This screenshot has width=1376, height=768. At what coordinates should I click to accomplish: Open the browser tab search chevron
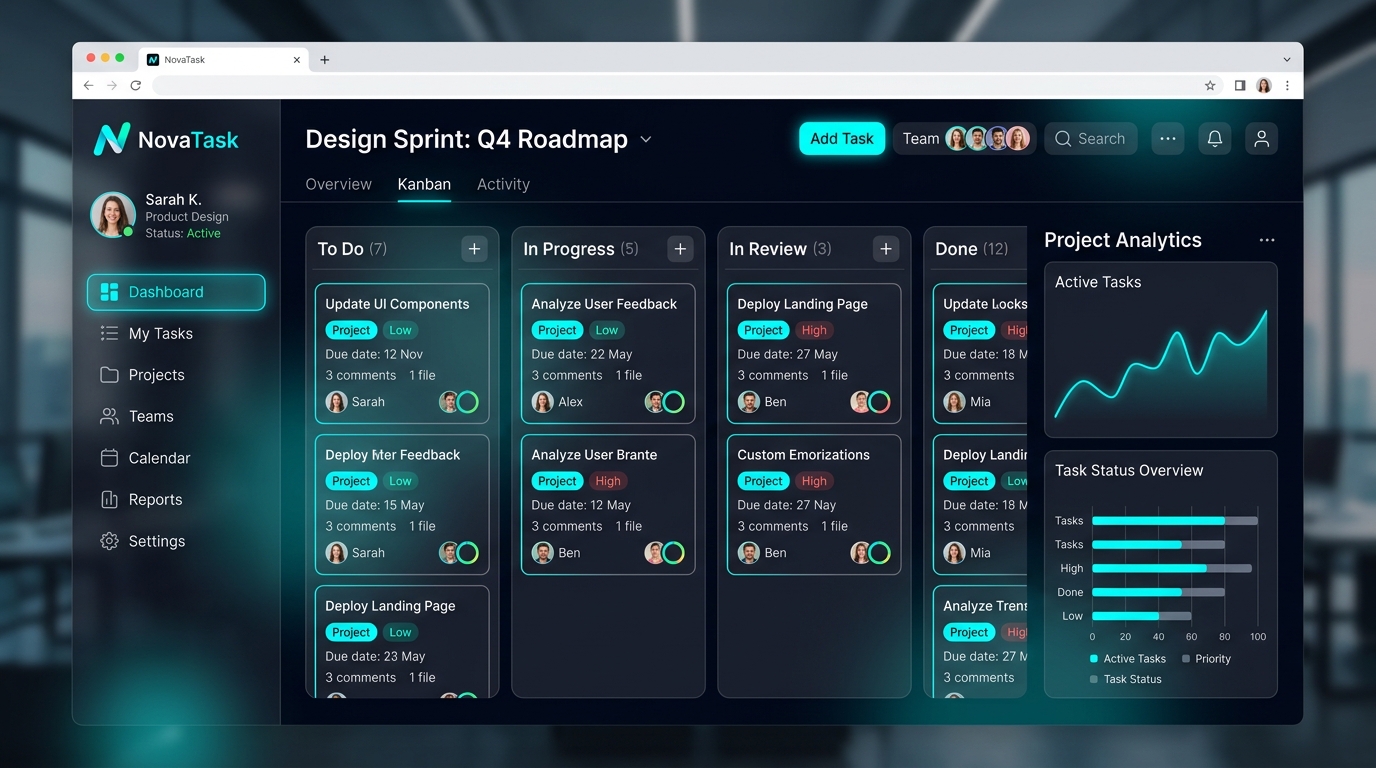(1287, 60)
